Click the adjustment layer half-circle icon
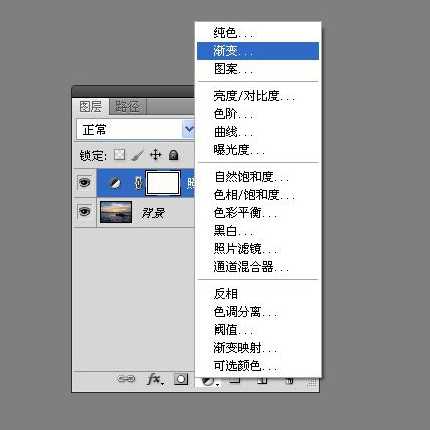The height and width of the screenshot is (430, 430). coord(114,183)
